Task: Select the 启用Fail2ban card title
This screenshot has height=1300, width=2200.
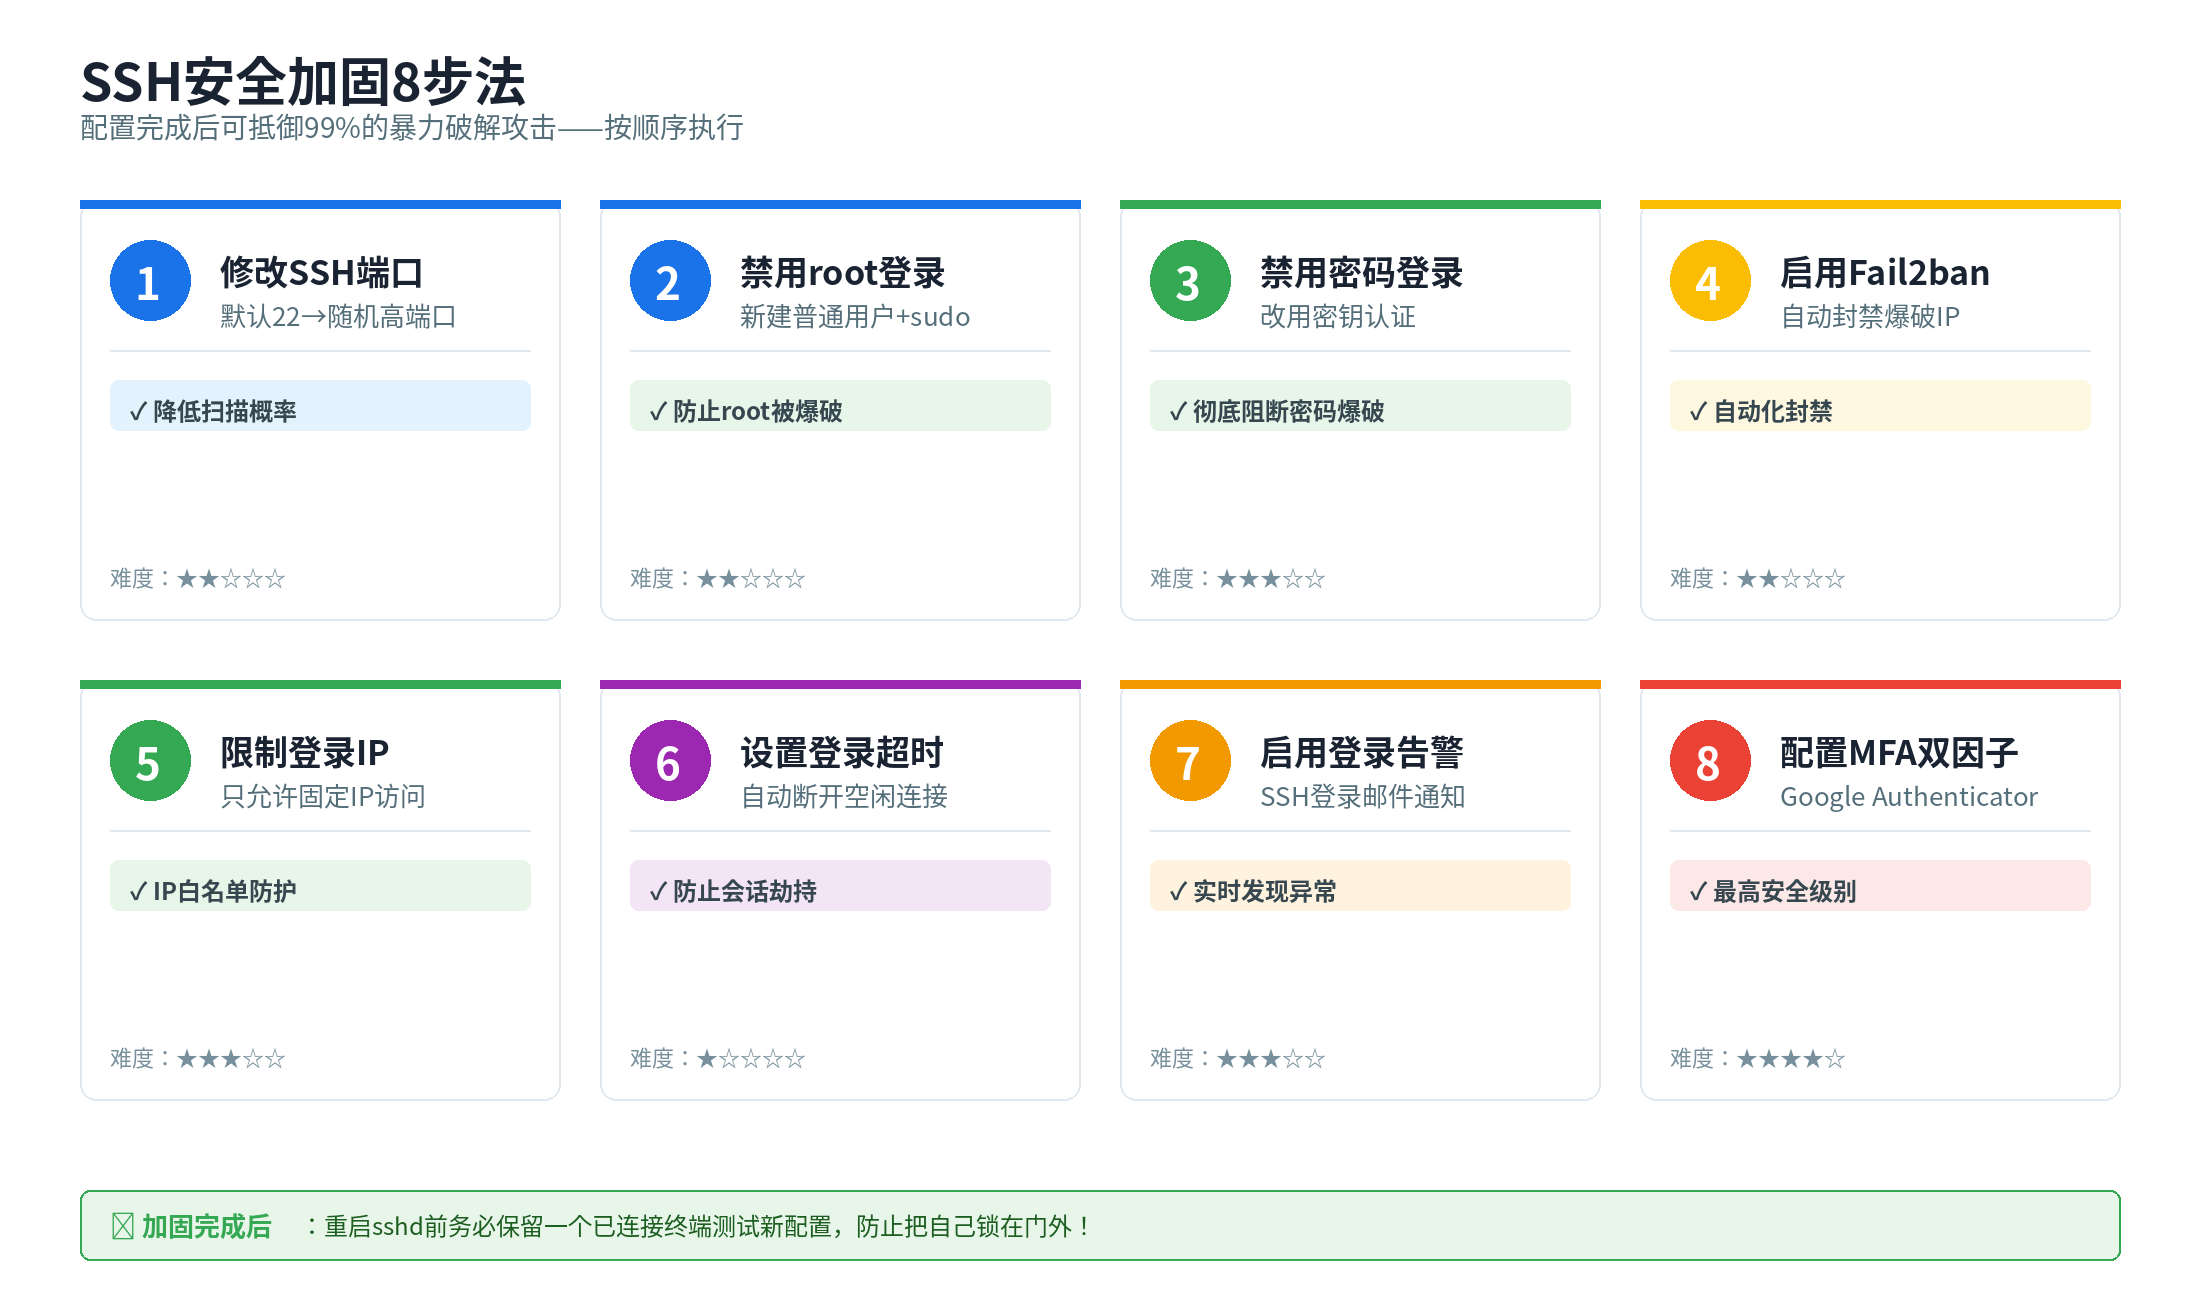Action: [1884, 272]
